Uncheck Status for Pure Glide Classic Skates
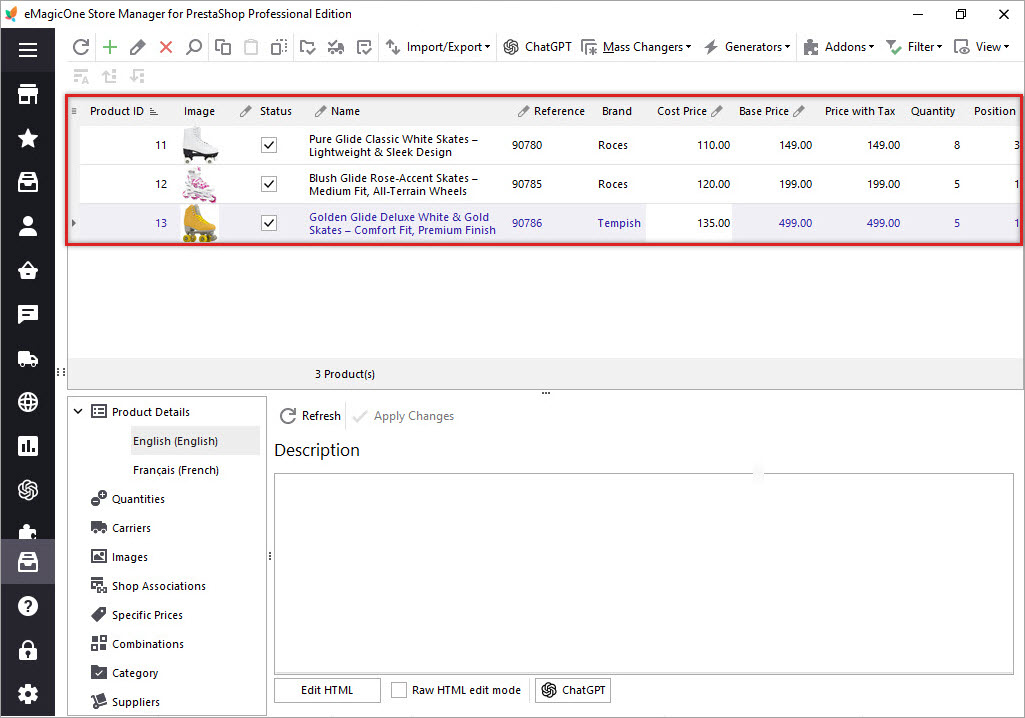Image resolution: width=1025 pixels, height=718 pixels. click(269, 145)
